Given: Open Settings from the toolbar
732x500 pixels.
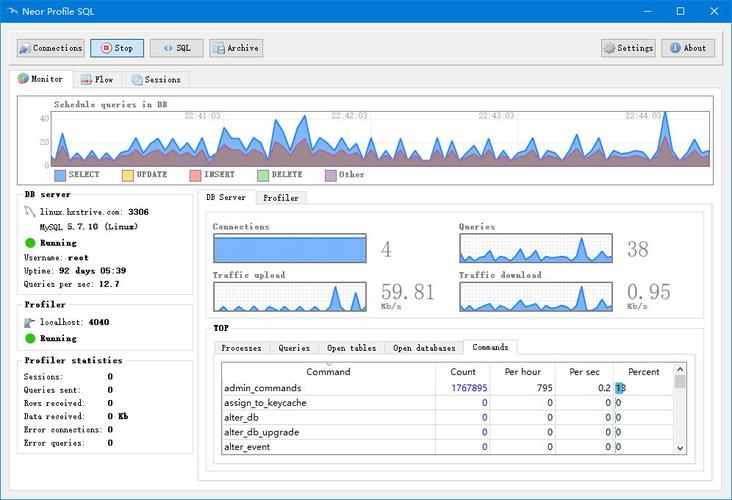Looking at the screenshot, I should tap(628, 48).
